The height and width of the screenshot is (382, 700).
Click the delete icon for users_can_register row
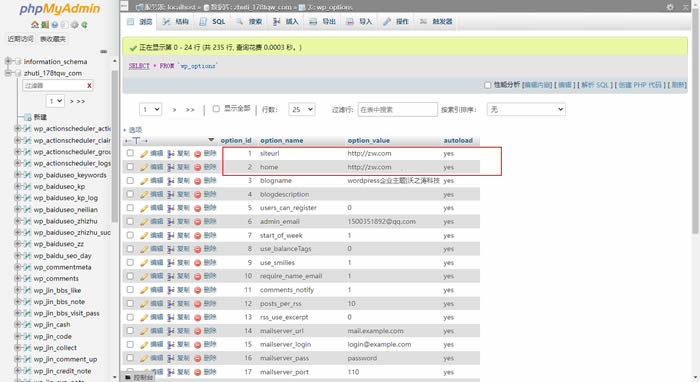click(x=197, y=208)
